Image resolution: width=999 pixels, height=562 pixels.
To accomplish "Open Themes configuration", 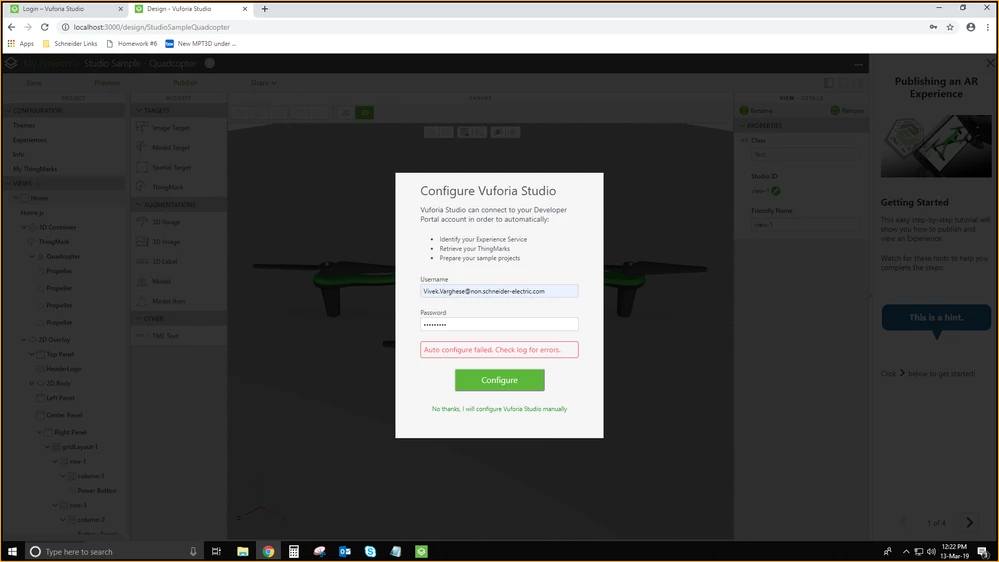I will coord(24,126).
